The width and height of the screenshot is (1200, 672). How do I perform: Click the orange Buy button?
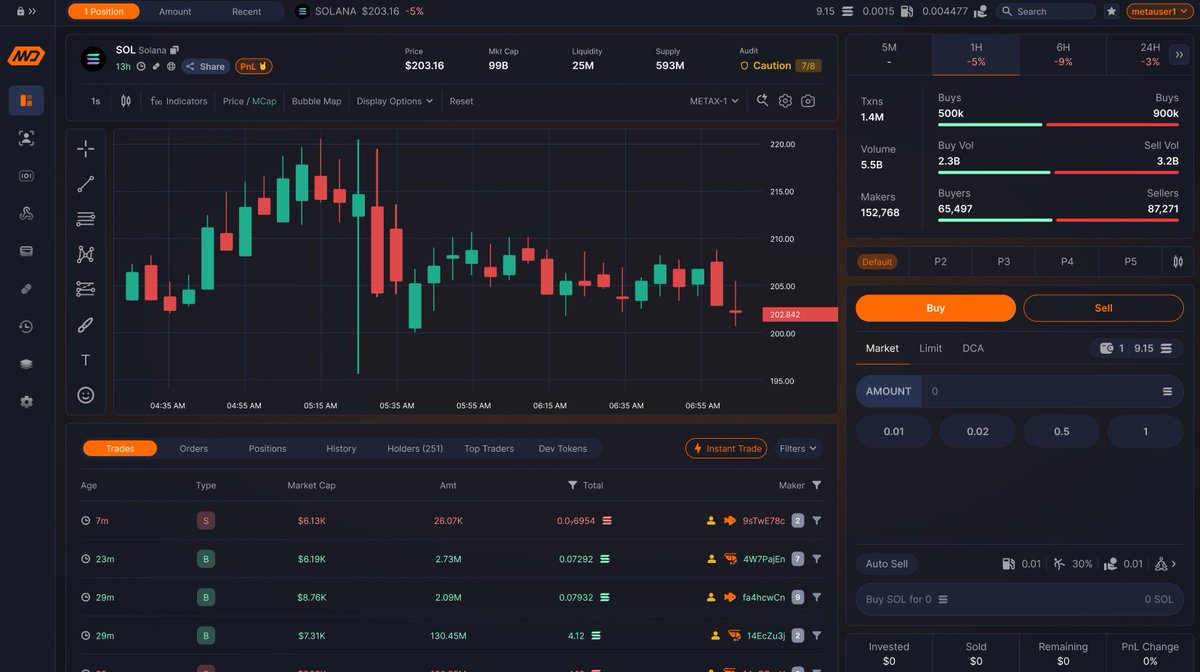(934, 307)
